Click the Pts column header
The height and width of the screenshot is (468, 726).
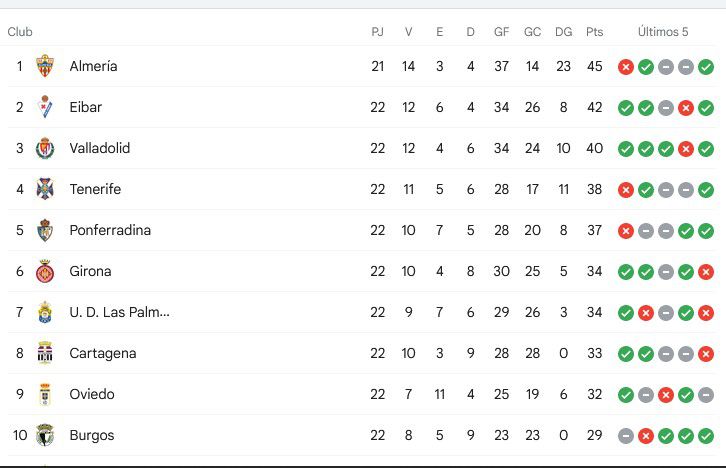(595, 32)
